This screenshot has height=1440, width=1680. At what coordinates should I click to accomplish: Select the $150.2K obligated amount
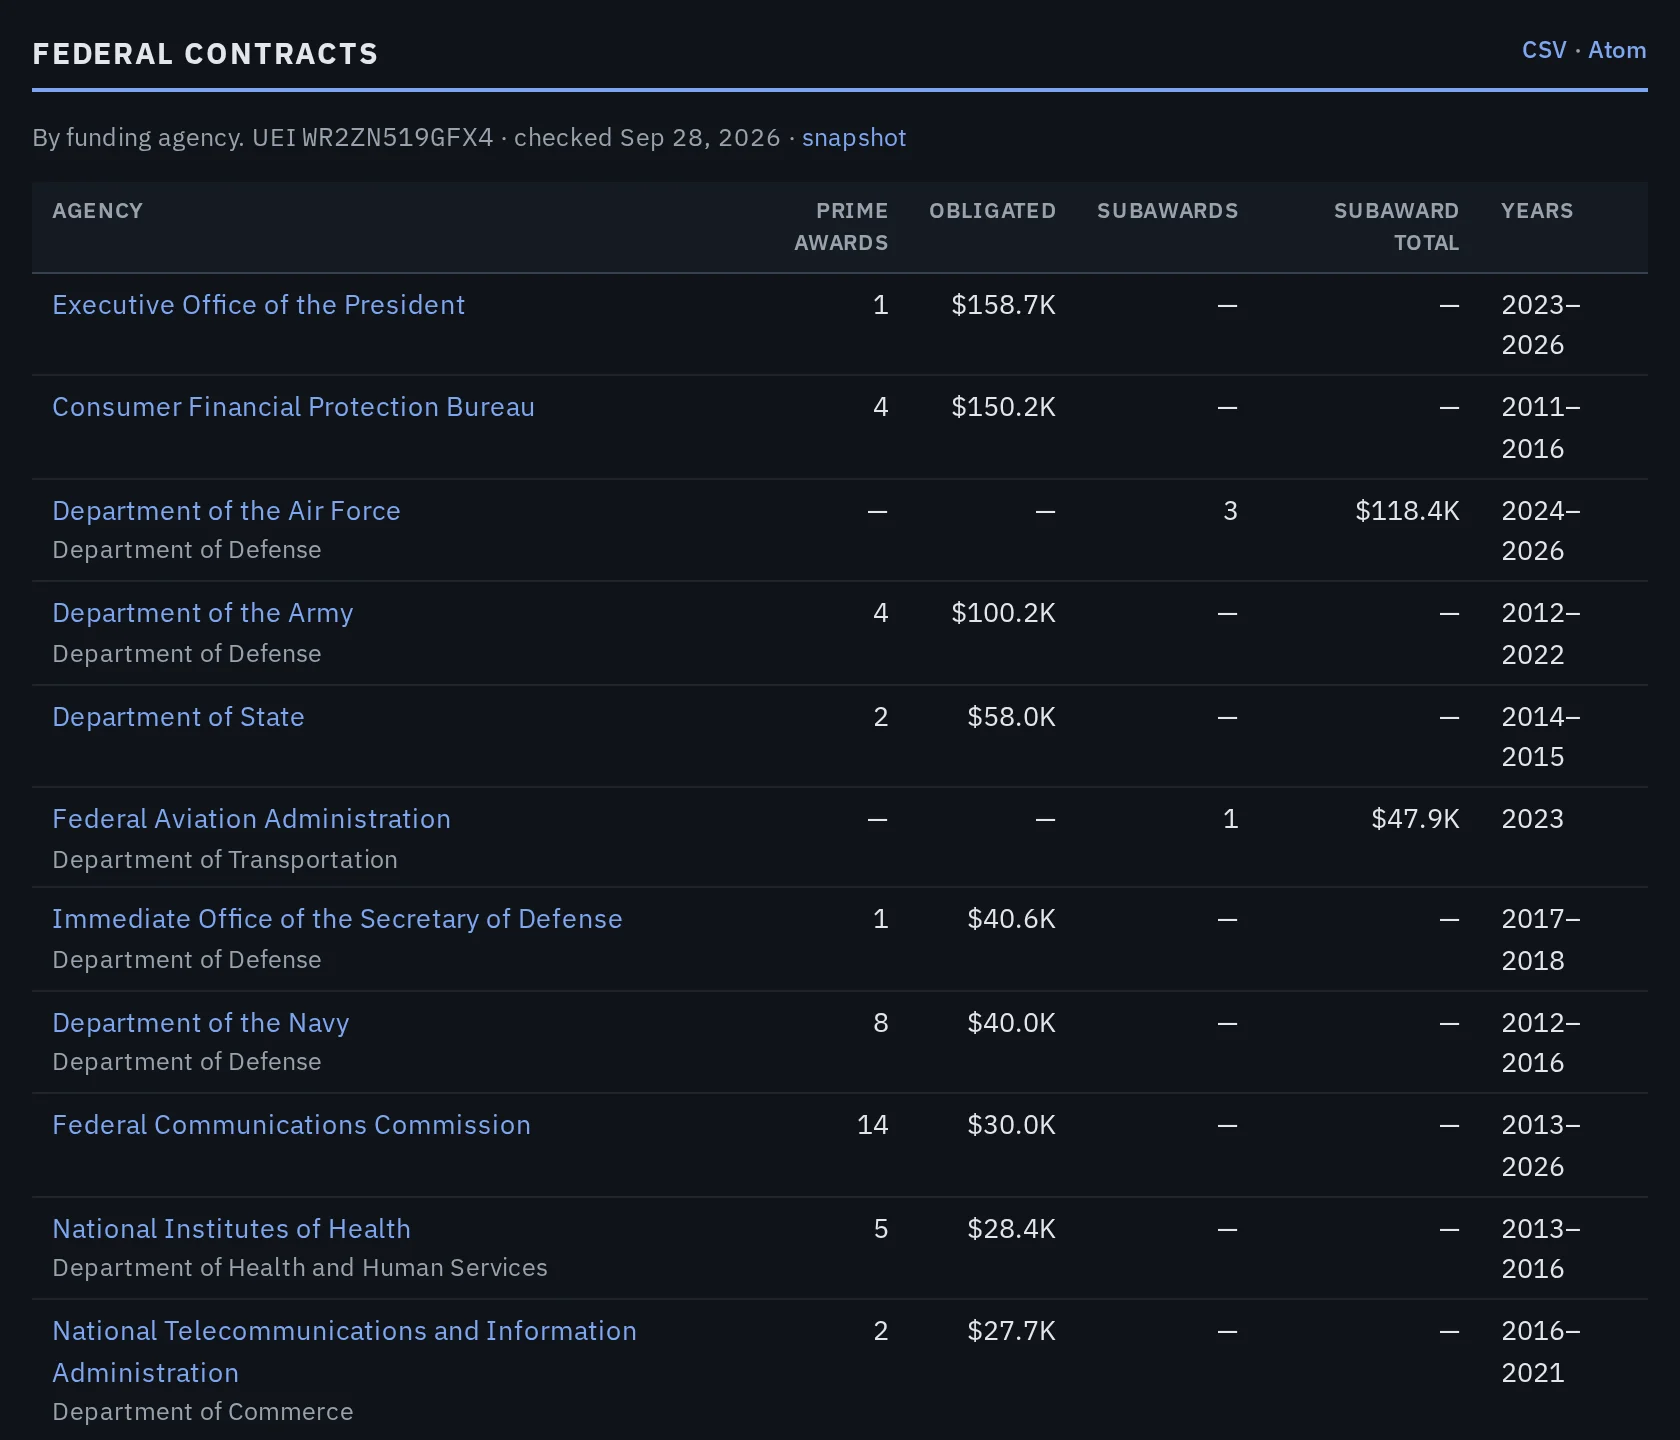1003,407
